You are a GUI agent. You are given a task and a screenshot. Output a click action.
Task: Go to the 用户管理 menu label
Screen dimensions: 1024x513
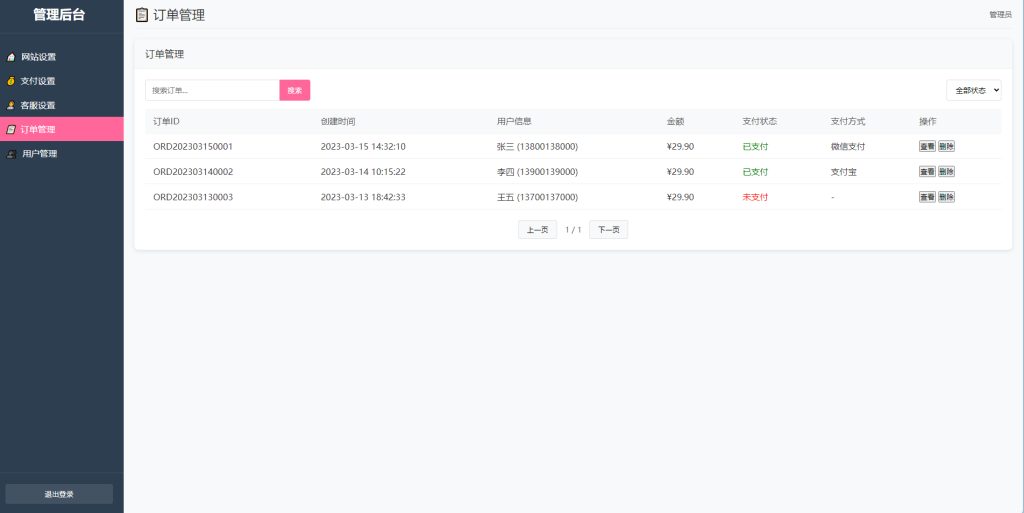(x=40, y=154)
